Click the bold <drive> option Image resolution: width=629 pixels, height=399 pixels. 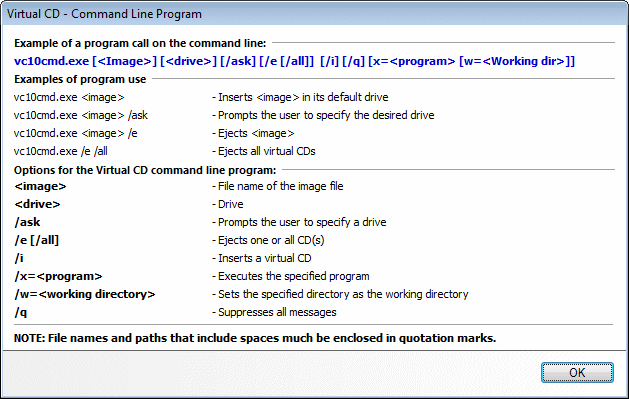tap(37, 205)
